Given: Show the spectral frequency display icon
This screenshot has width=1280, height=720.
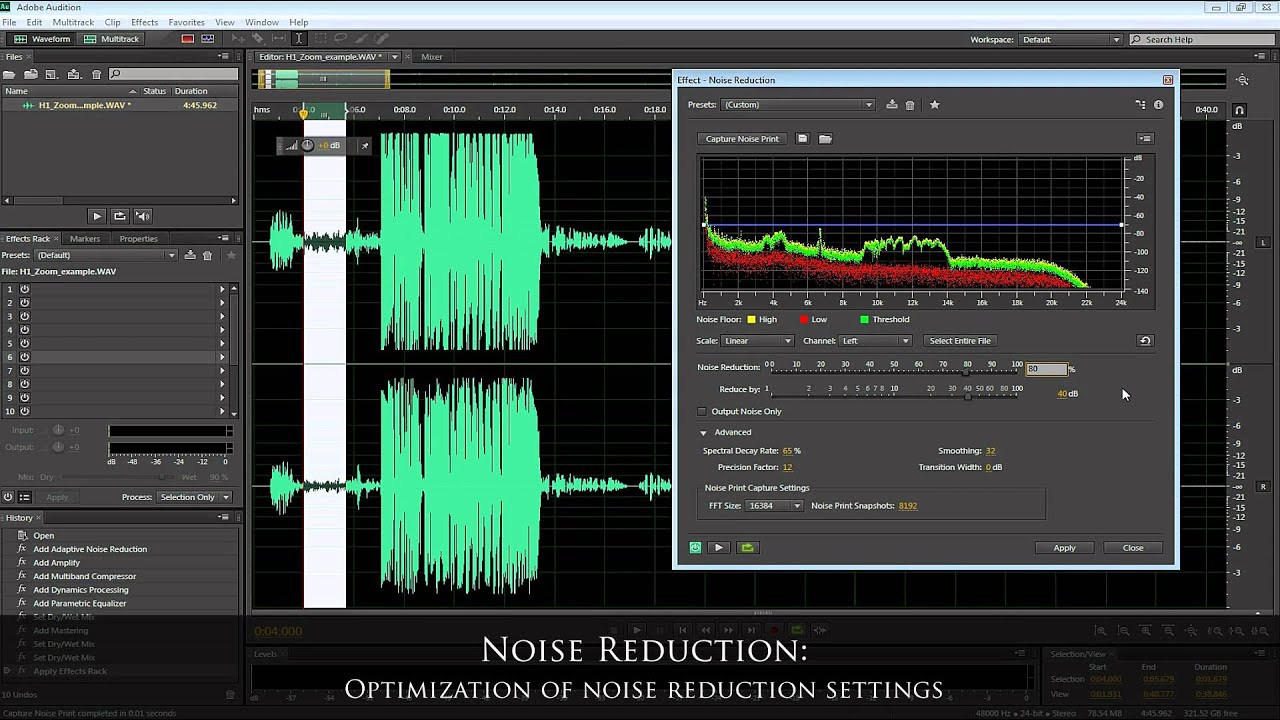Looking at the screenshot, I should [x=187, y=39].
